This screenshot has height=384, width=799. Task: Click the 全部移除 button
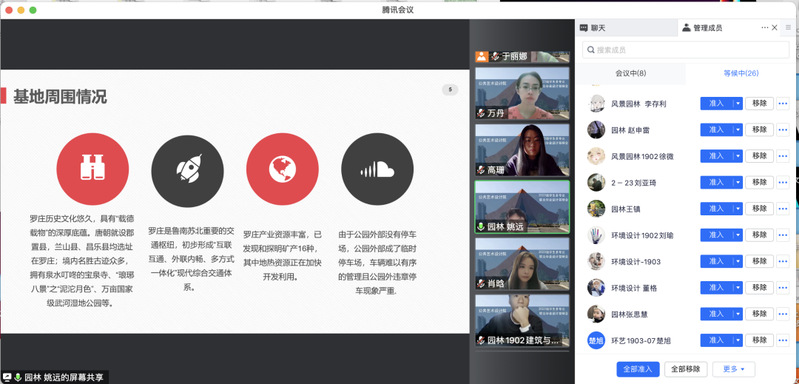tap(686, 369)
